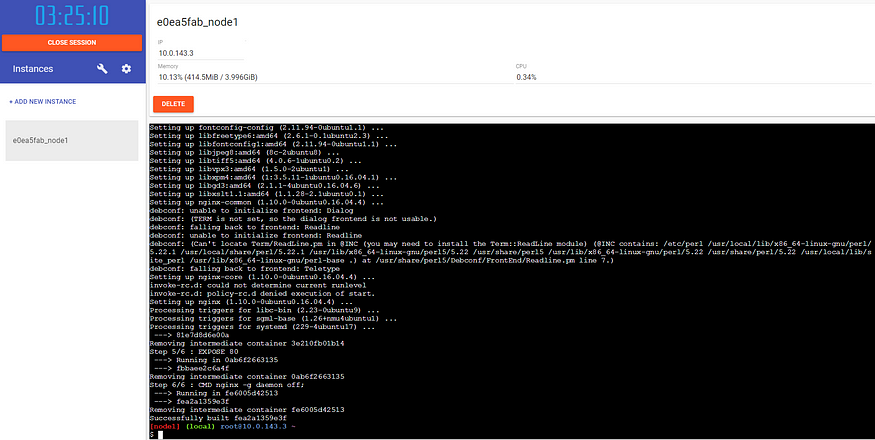Select instance e0ea5fab_node1 in sidebar
Viewport: 875px width, 440px height.
point(72,141)
